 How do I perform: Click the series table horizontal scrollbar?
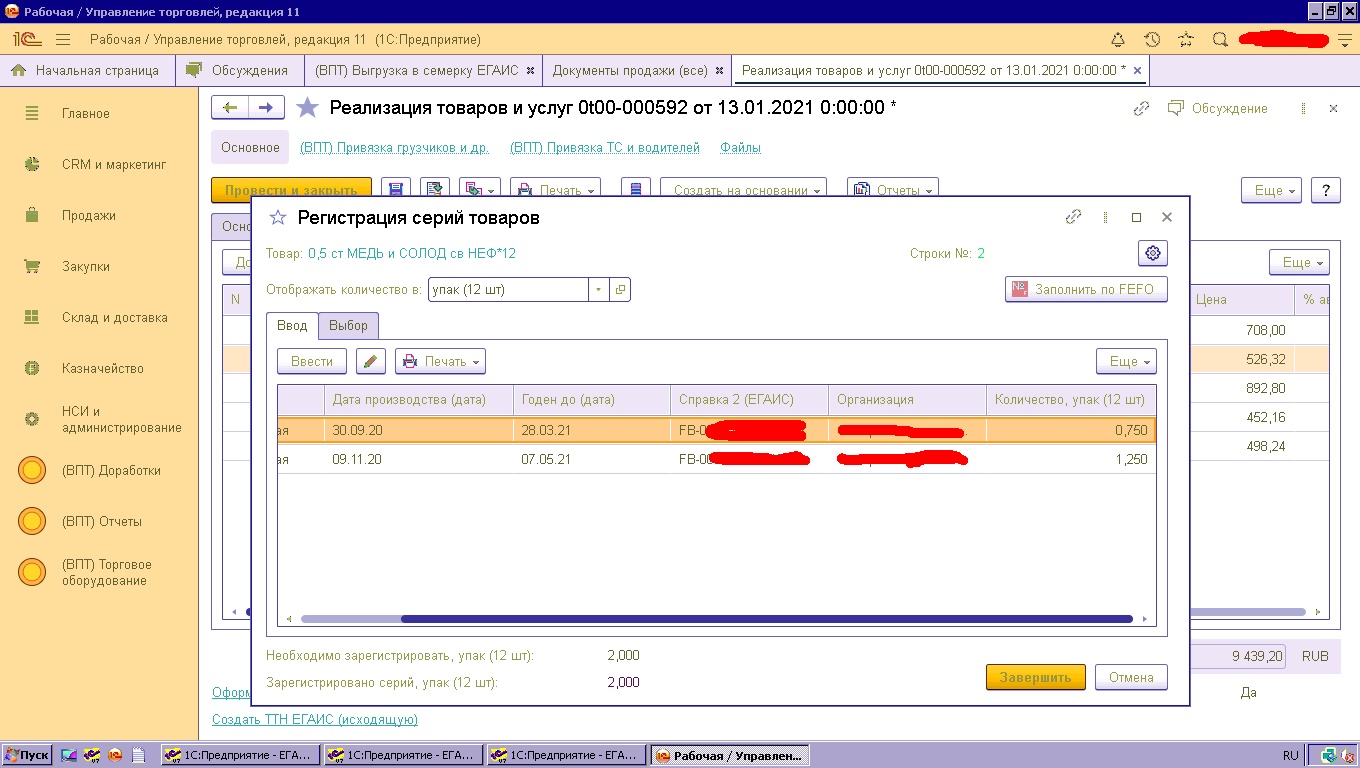[766, 620]
